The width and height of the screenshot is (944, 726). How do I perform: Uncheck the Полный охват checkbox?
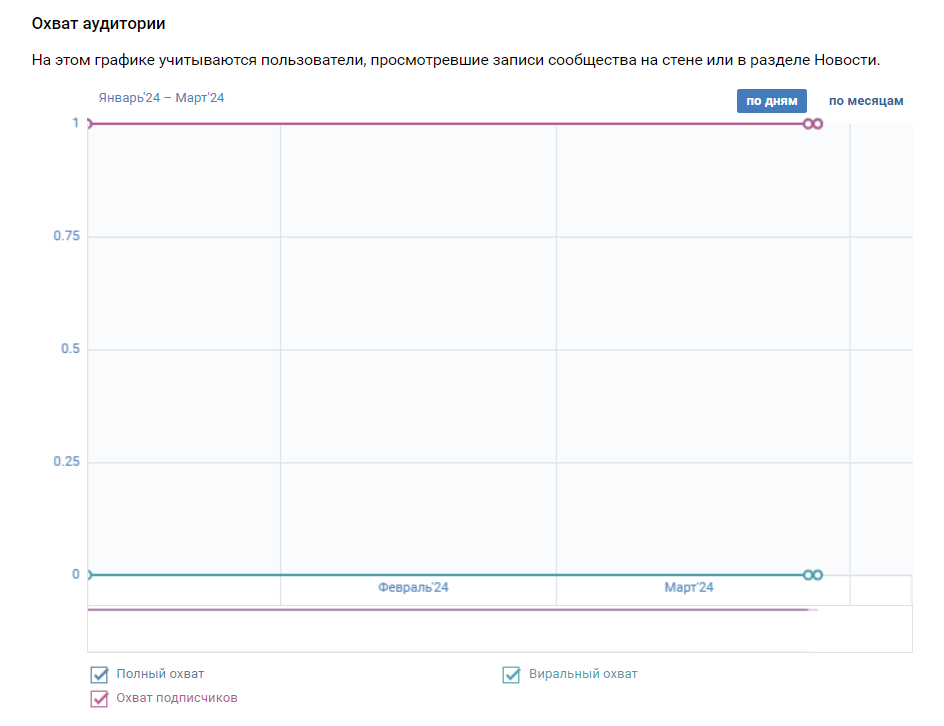tap(99, 675)
